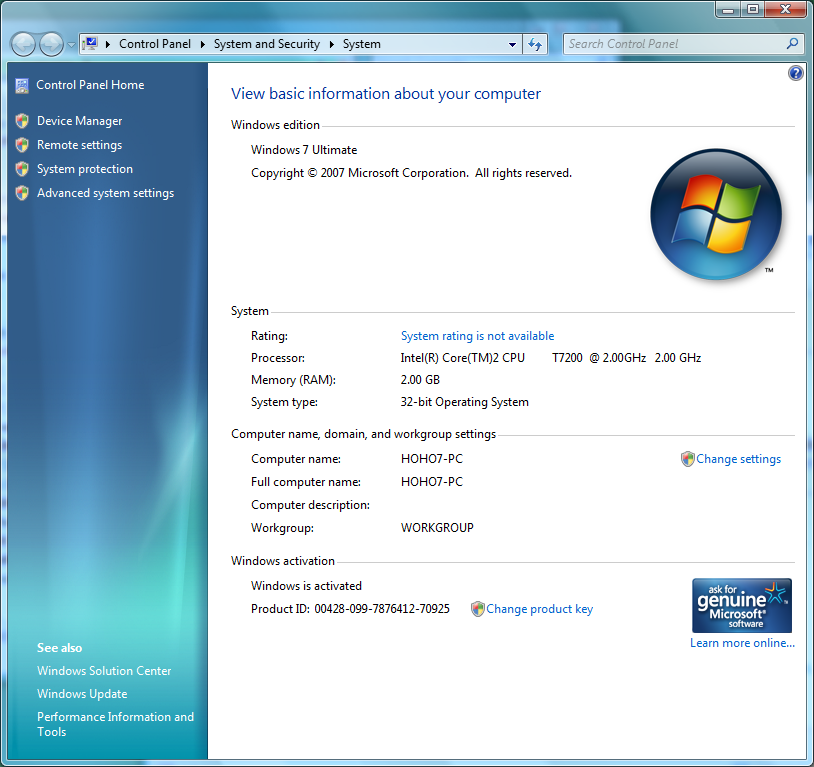The height and width of the screenshot is (767, 814).
Task: Open Windows Solution Center
Action: tap(104, 671)
